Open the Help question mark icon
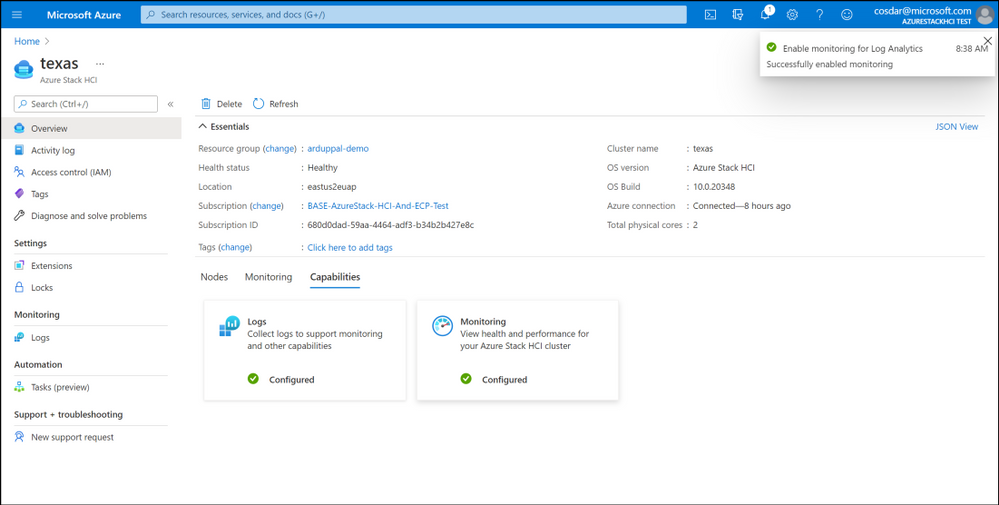This screenshot has height=505, width=999. click(x=819, y=15)
